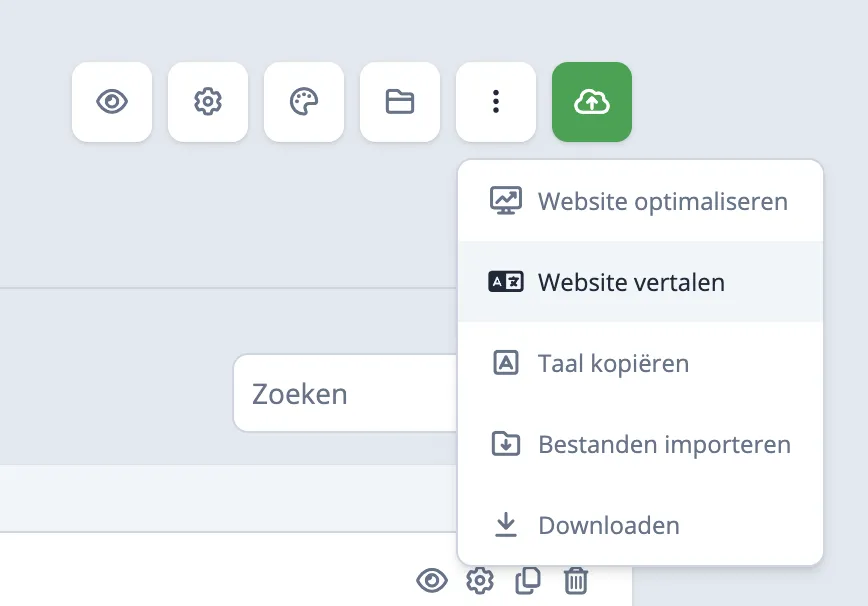Screen dimensions: 868x606
Task: Click the Website vertalen translate icon
Action: [507, 282]
